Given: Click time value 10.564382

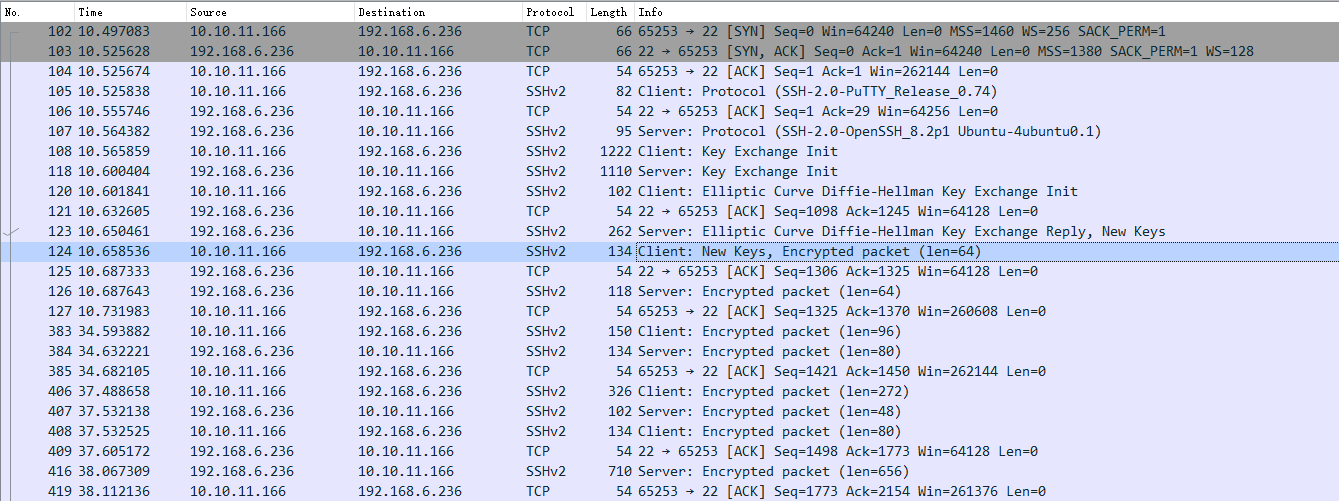Looking at the screenshot, I should click(x=114, y=132).
